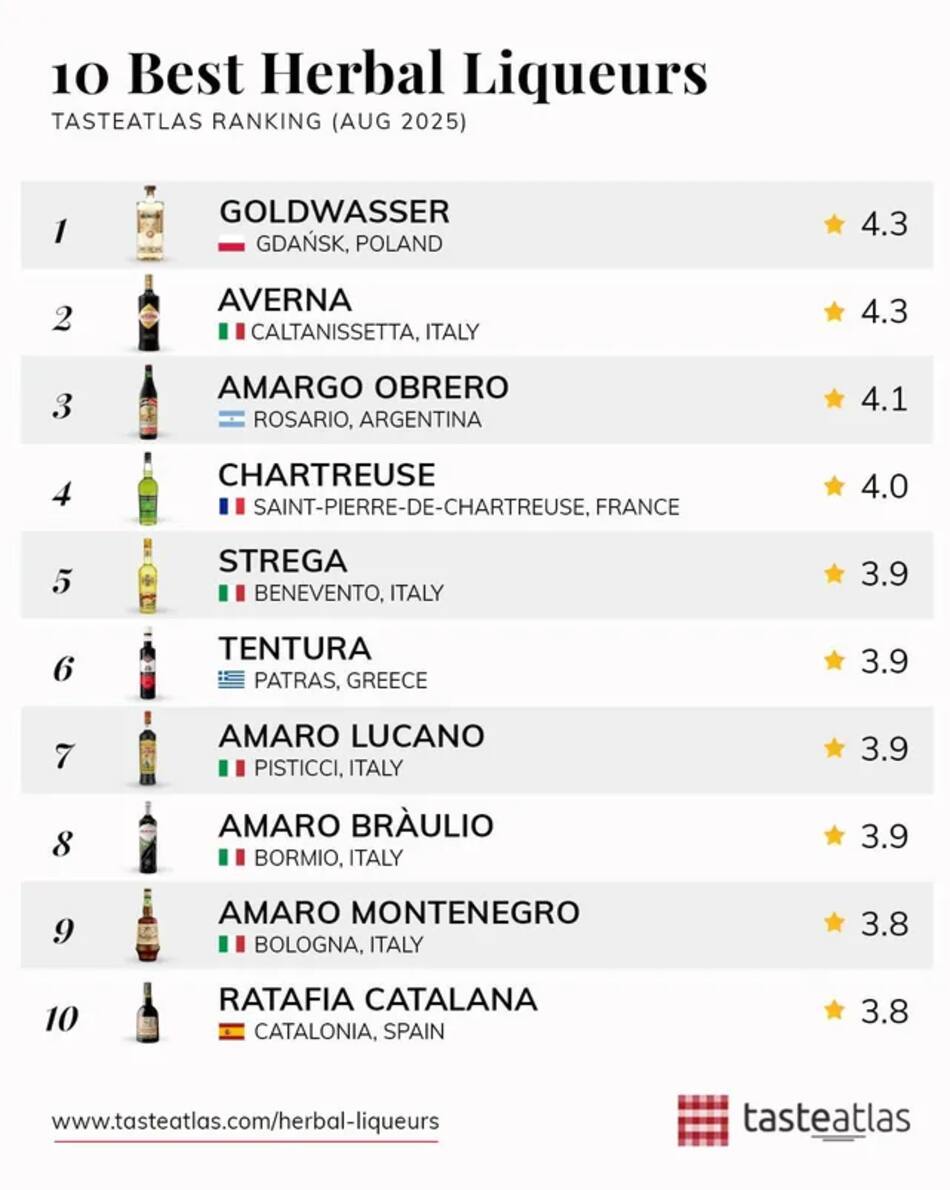Click the Italy flag next to Caltanissetta

pyautogui.click(x=231, y=332)
